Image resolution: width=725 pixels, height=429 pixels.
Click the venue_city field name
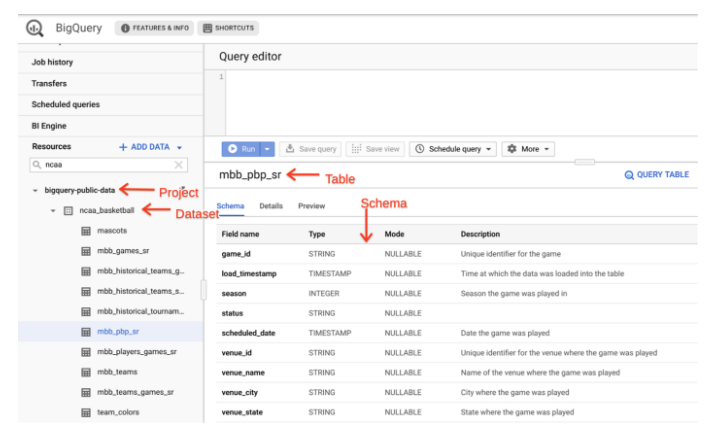pyautogui.click(x=240, y=392)
